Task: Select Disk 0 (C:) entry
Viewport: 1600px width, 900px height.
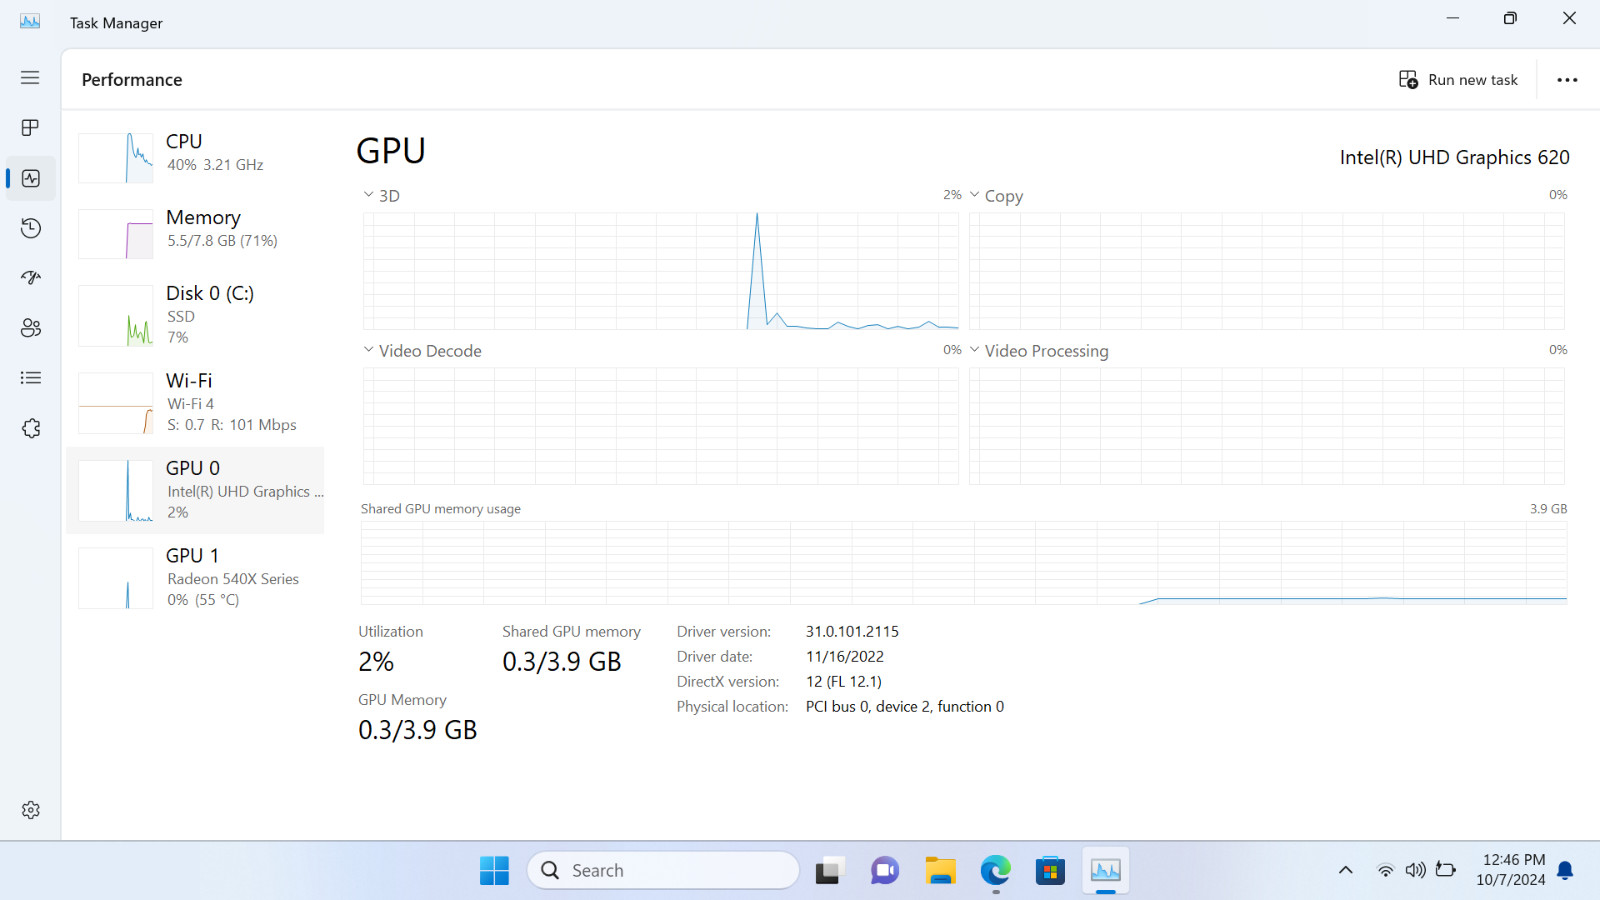Action: [196, 315]
